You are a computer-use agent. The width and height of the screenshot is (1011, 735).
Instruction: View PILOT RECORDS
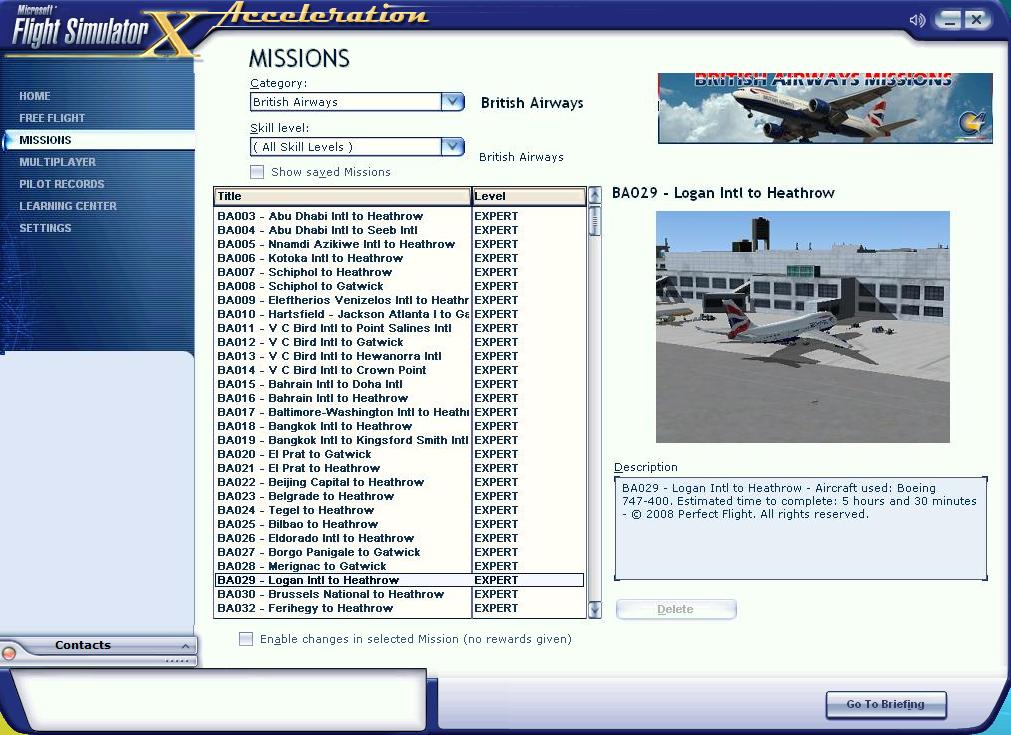click(x=62, y=184)
